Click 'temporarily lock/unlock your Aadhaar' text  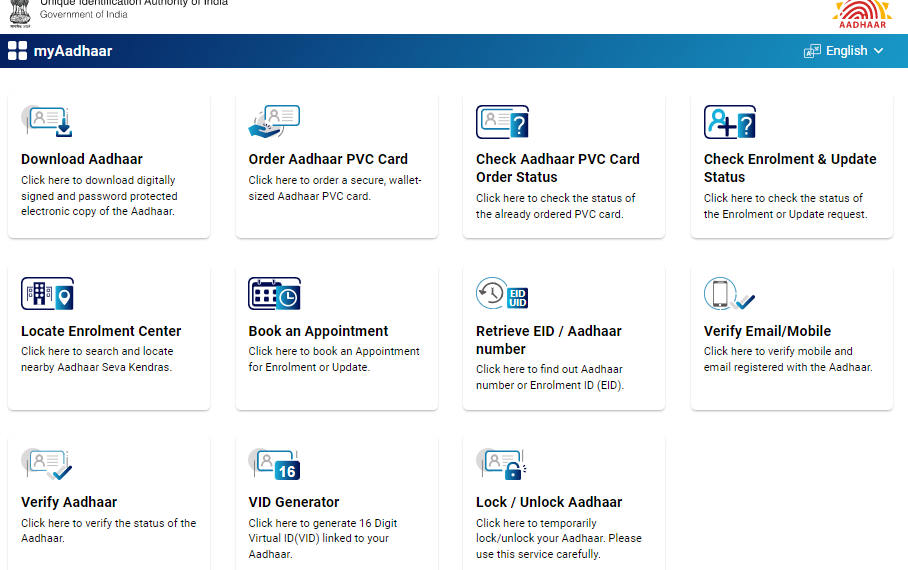[x=559, y=539]
